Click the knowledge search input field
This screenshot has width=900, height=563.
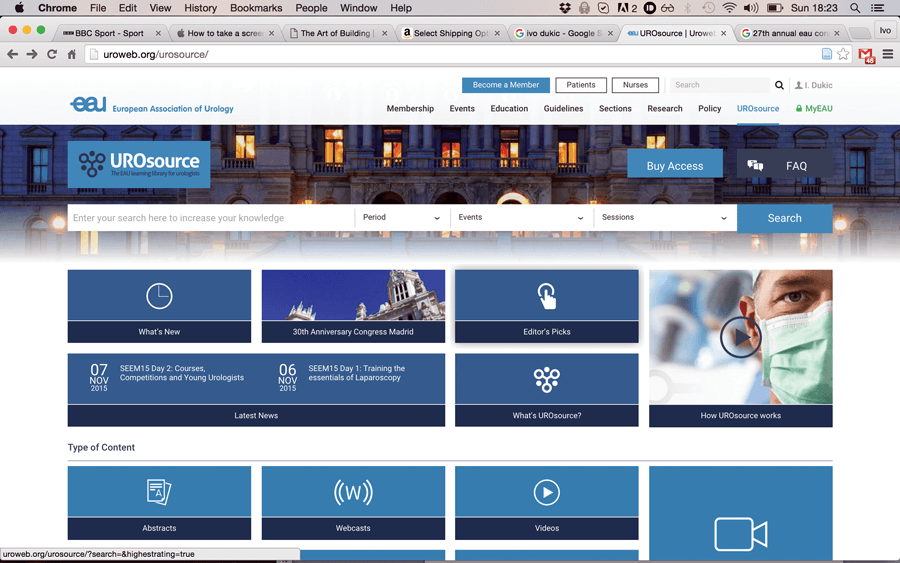pos(210,218)
